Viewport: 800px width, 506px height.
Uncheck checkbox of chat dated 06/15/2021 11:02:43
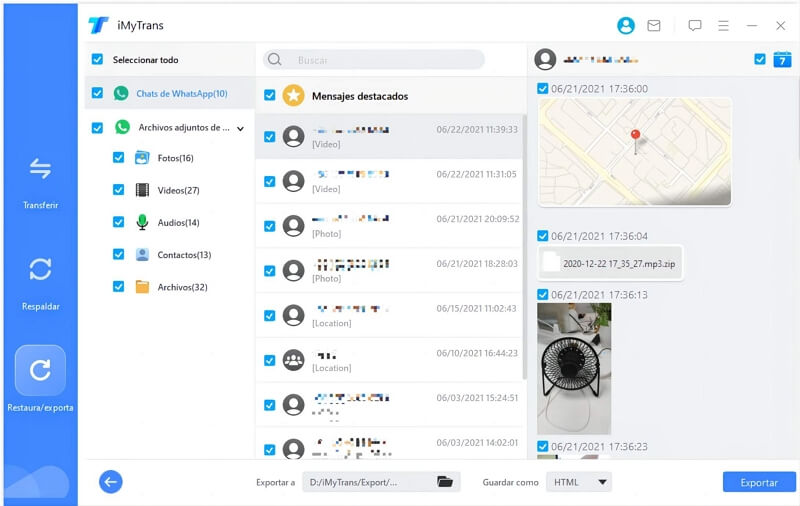[x=269, y=316]
